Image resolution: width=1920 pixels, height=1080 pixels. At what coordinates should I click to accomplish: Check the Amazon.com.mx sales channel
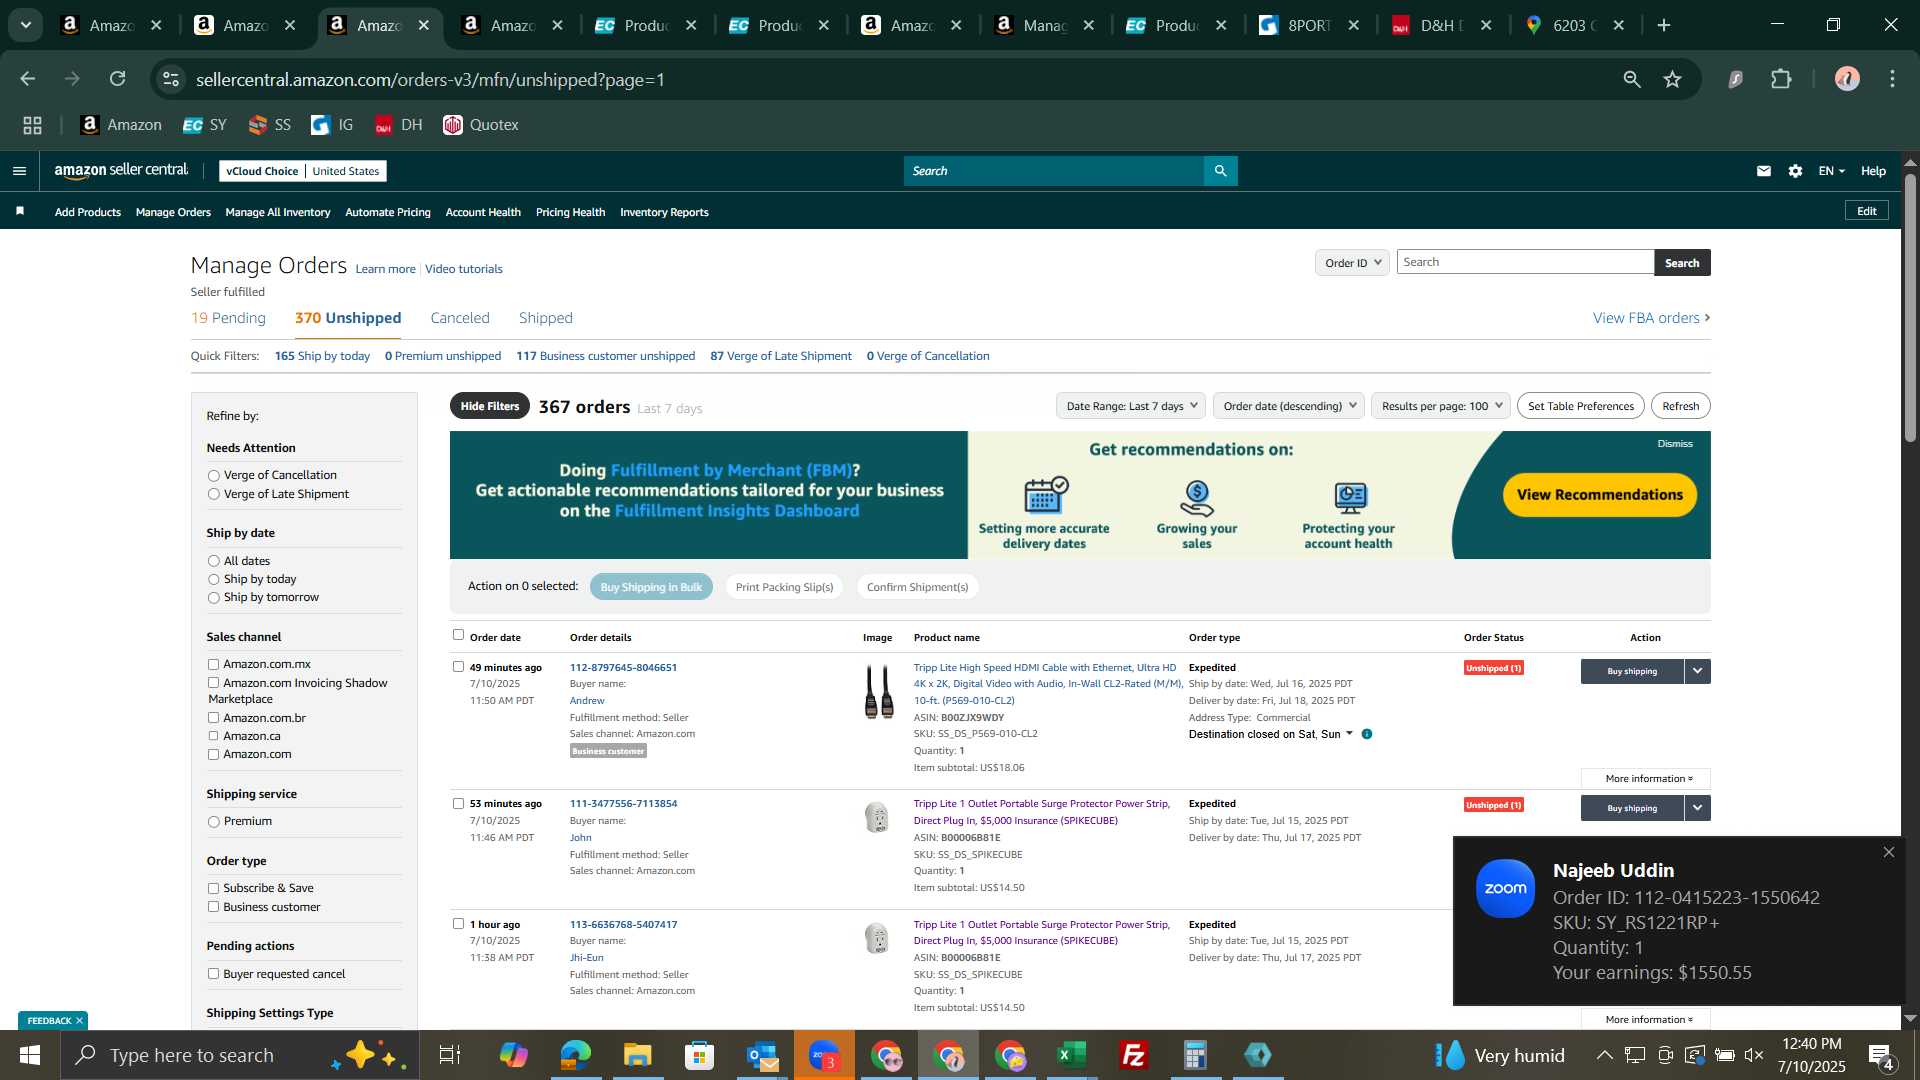213,664
